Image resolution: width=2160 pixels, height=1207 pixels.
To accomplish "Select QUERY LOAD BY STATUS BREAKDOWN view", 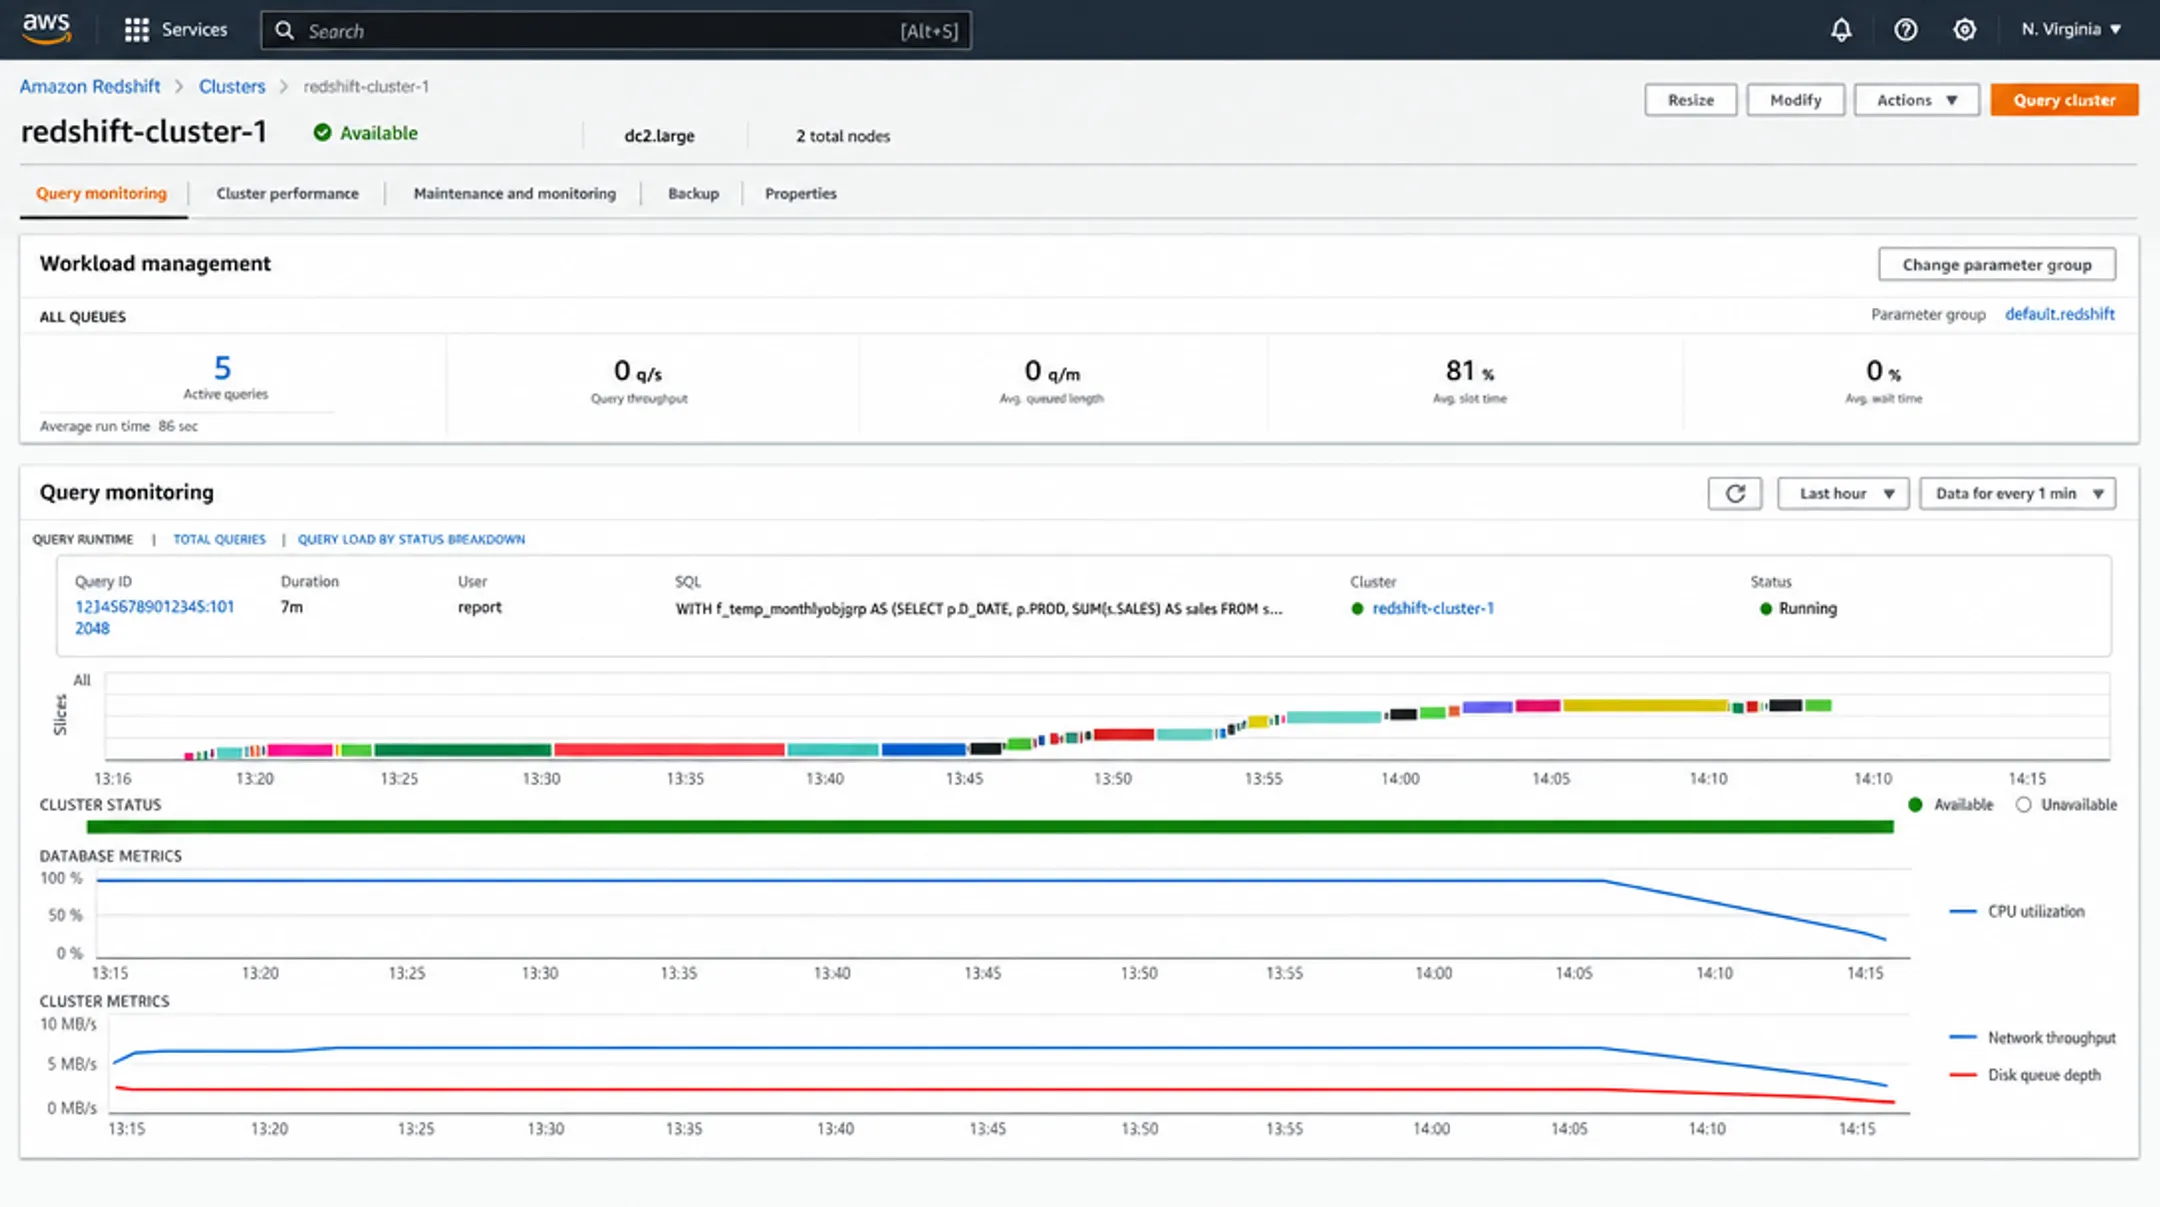I will coord(411,539).
